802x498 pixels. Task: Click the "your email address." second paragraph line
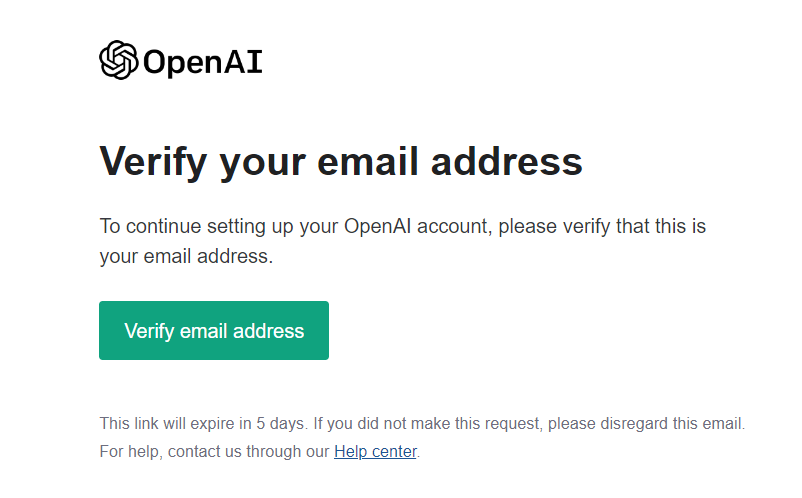pos(186,256)
